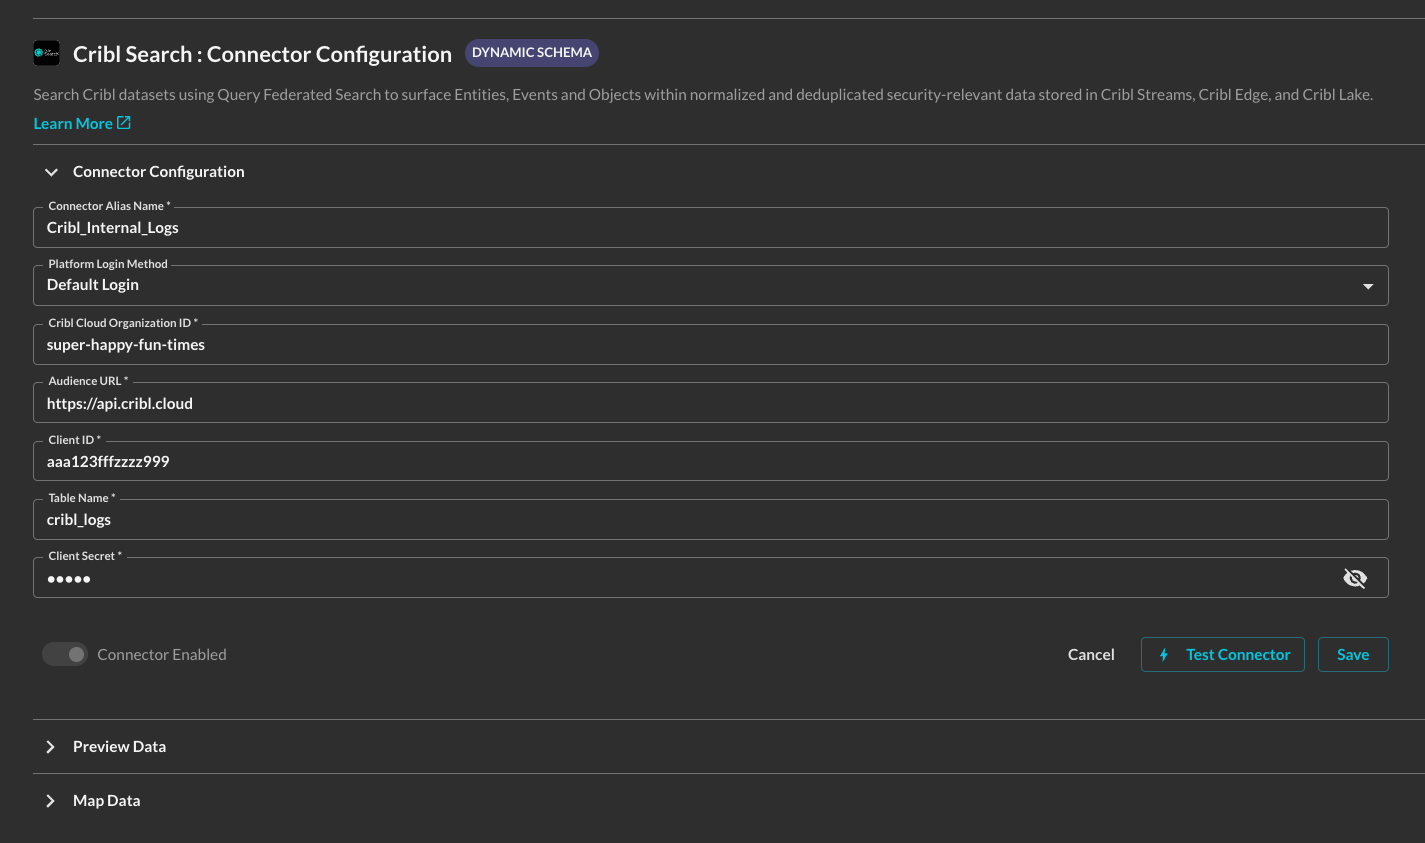
Task: Click the Preview Data section title
Action: [x=119, y=747]
